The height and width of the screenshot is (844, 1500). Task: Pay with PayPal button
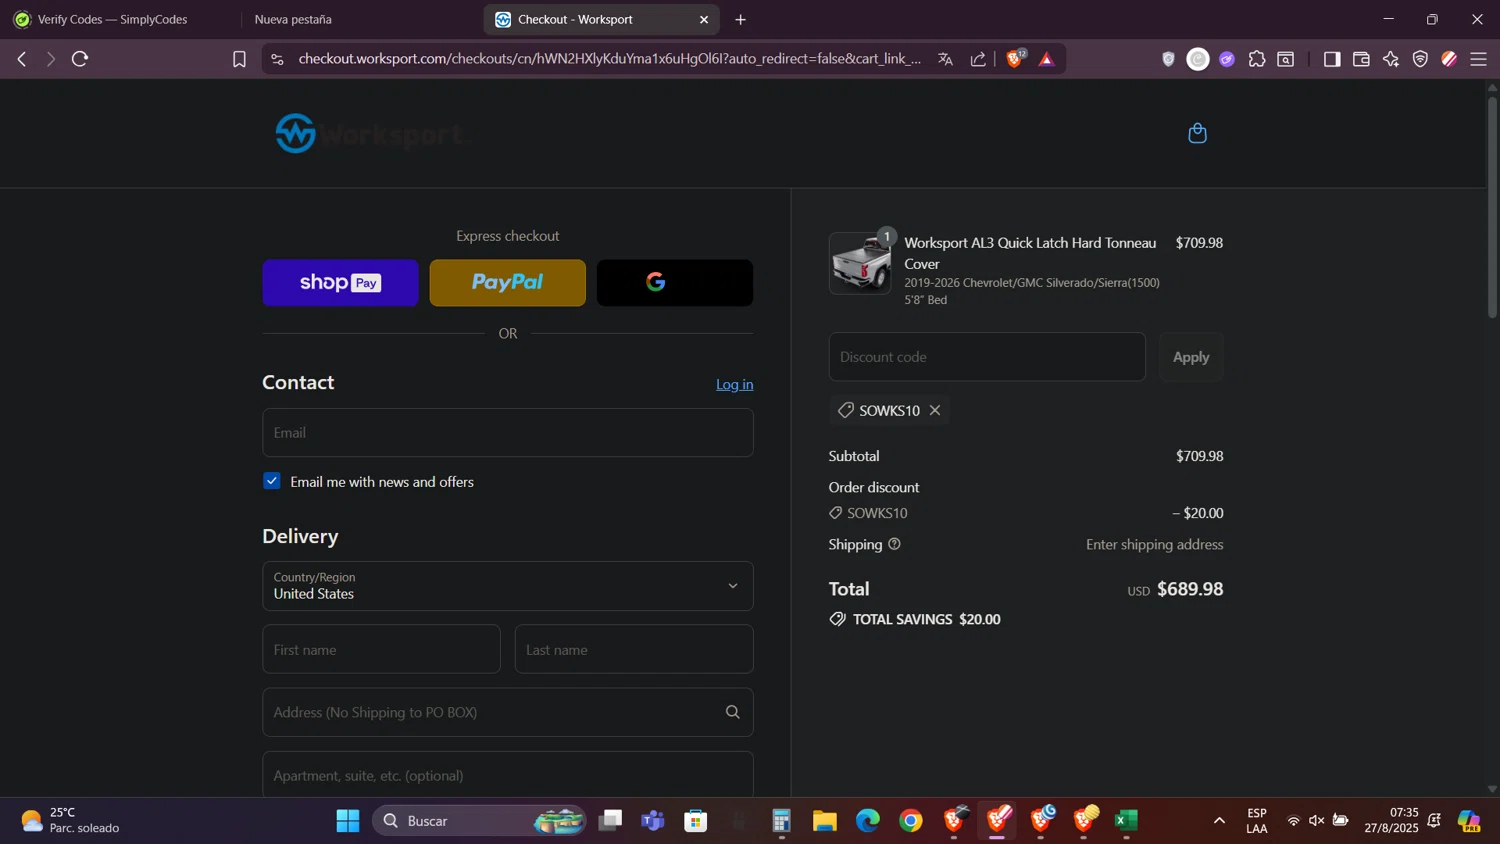(508, 283)
